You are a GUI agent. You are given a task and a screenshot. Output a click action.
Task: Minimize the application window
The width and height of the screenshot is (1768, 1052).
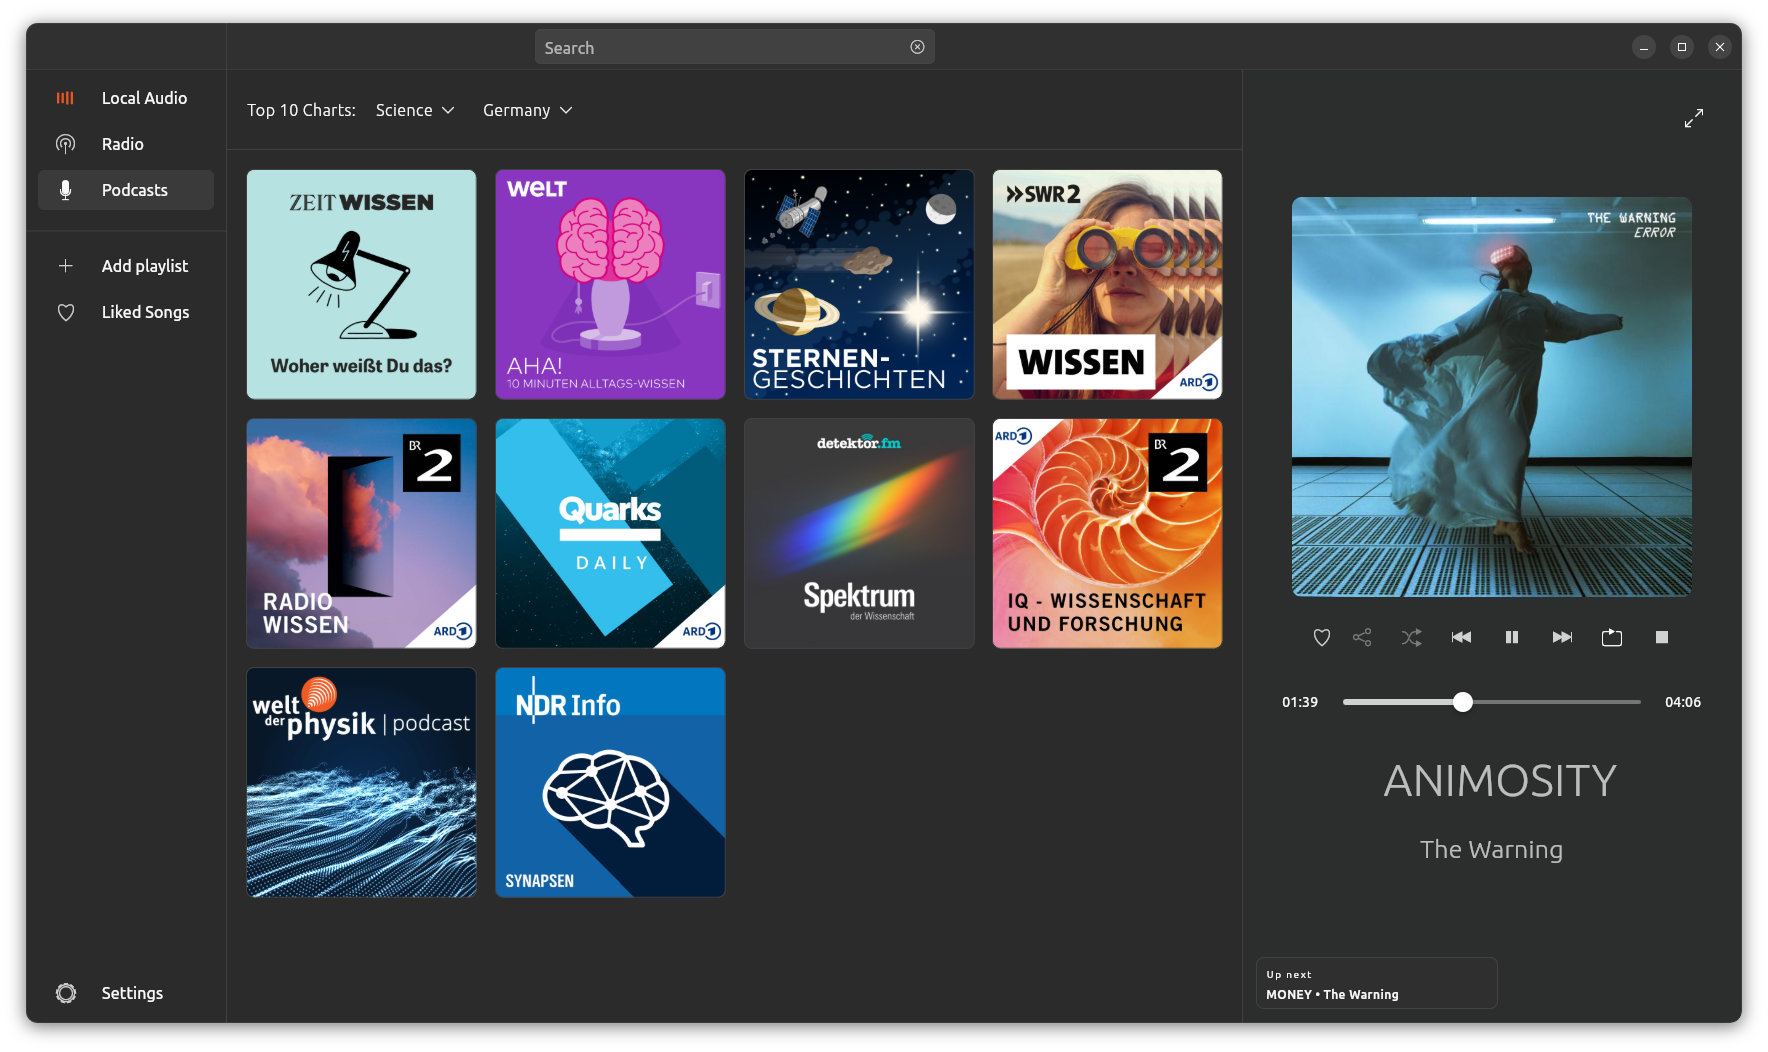[x=1644, y=47]
